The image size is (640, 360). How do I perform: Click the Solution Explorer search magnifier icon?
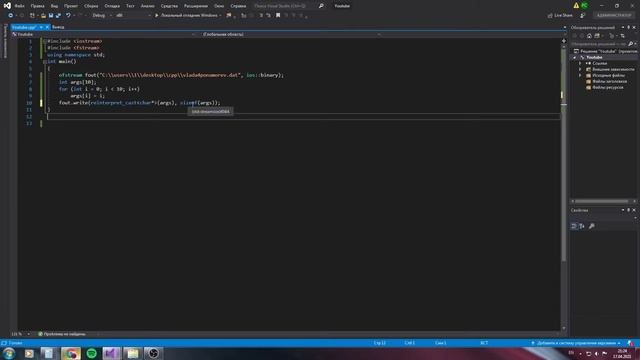631,44
